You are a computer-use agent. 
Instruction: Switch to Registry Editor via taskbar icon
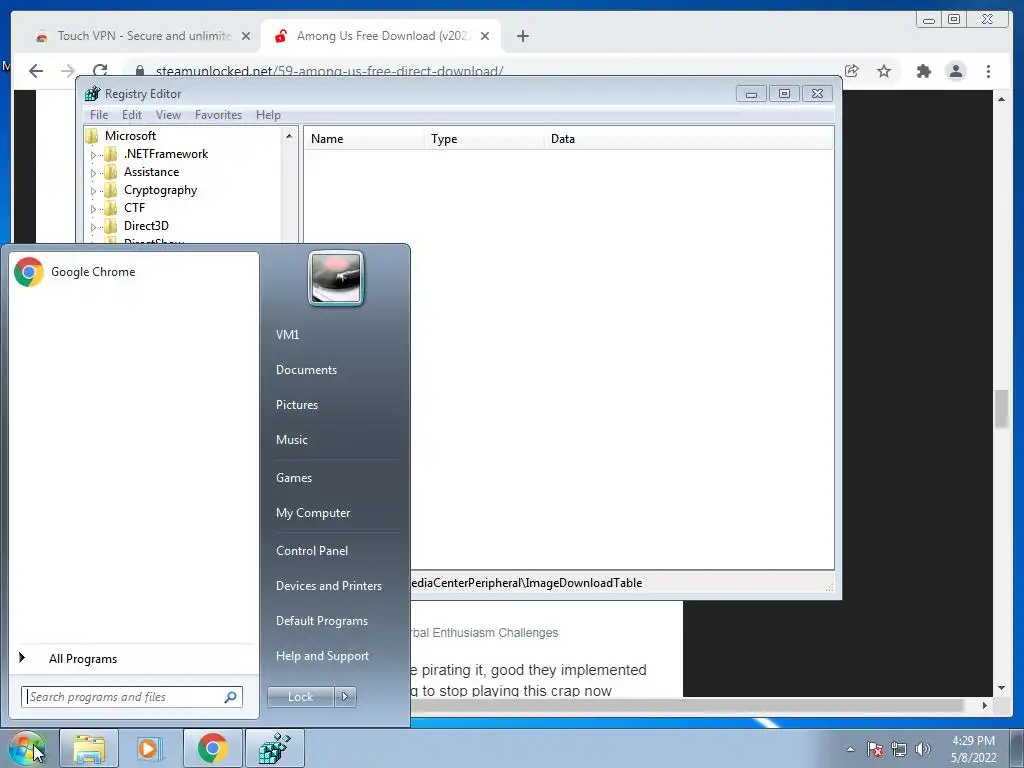(x=274, y=748)
